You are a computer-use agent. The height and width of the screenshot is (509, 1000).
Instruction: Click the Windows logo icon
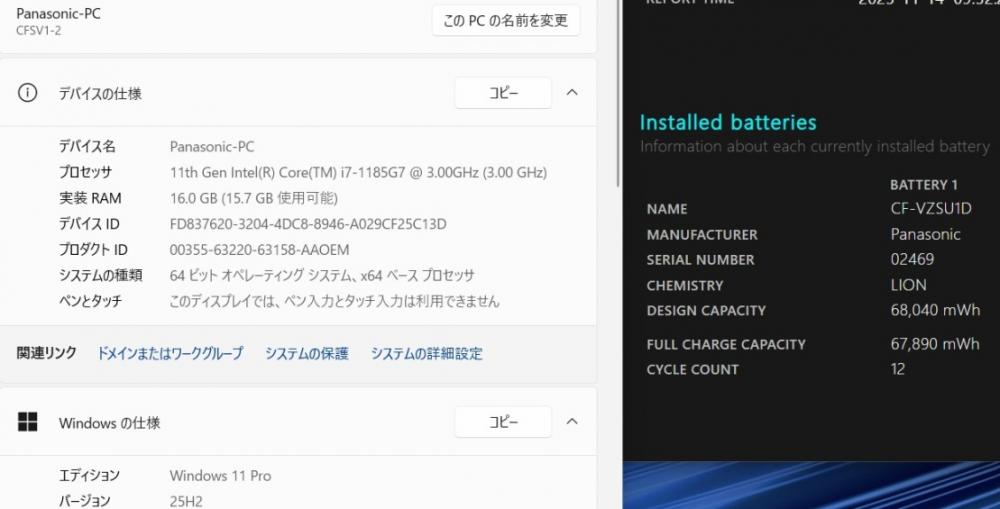27,422
